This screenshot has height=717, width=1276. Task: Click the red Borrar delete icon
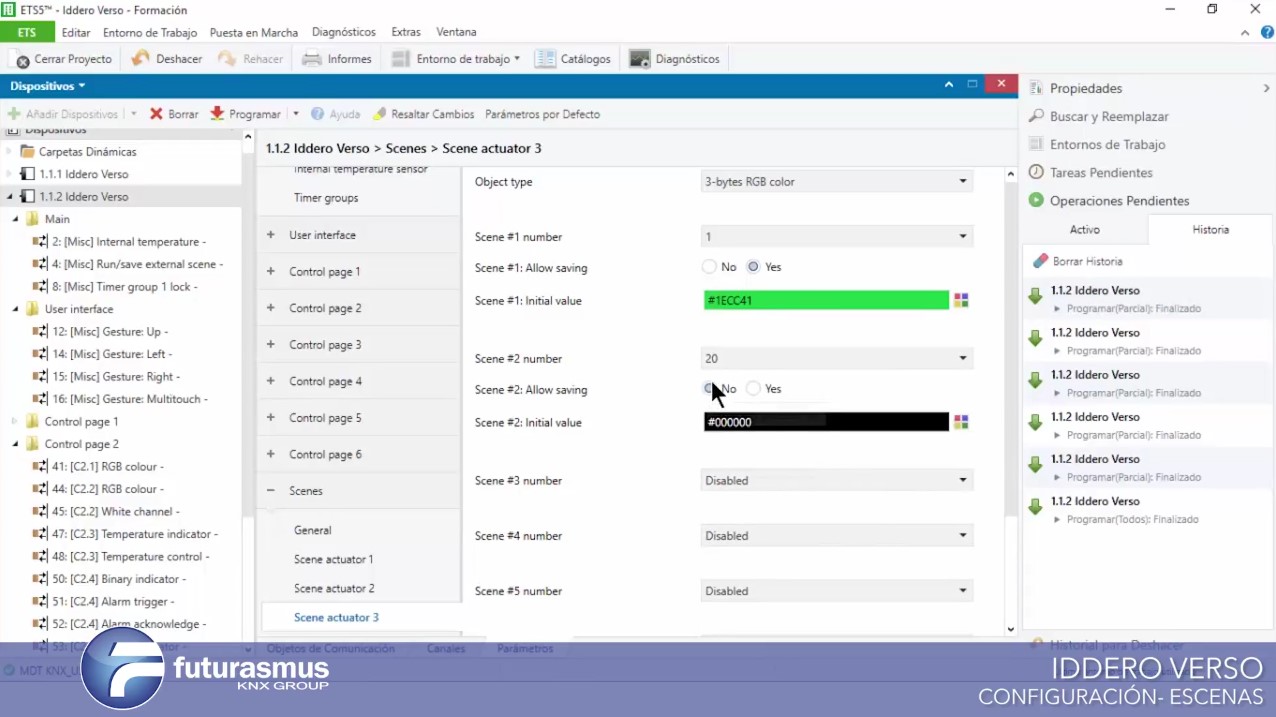156,114
